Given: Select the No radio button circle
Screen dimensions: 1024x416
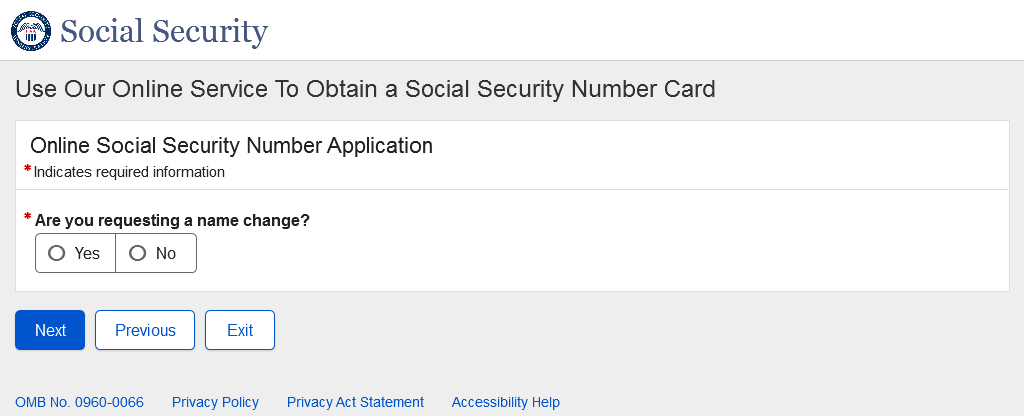Looking at the screenshot, I should point(138,253).
